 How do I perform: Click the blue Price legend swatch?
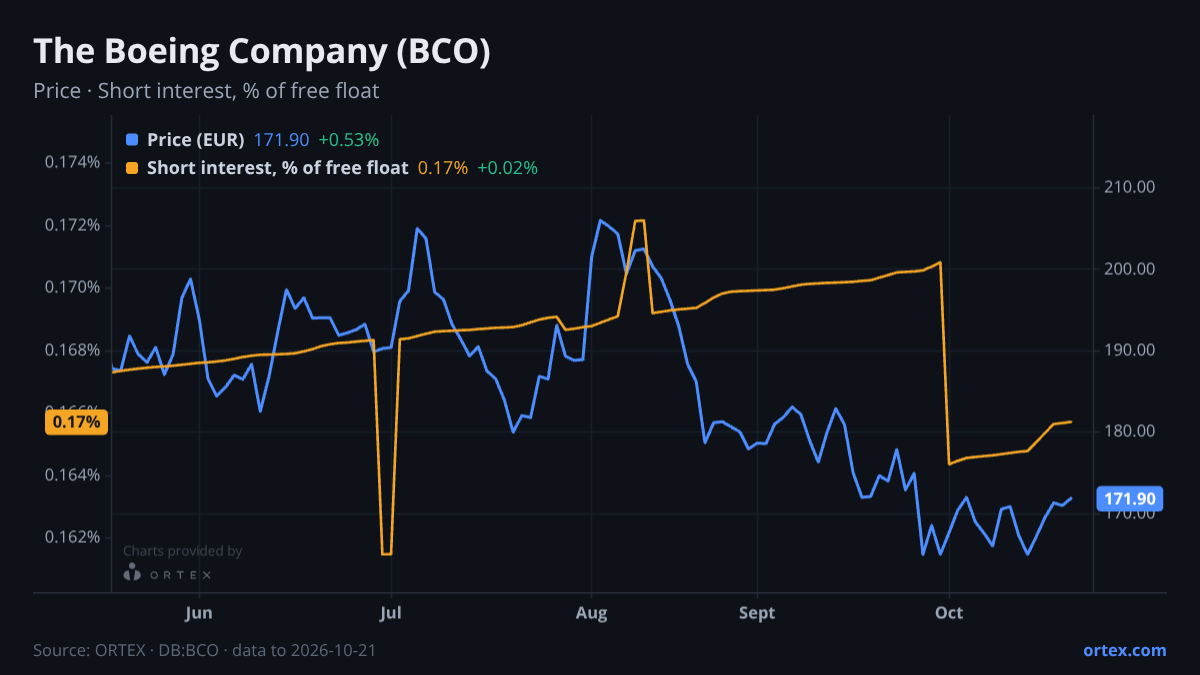pyautogui.click(x=132, y=140)
